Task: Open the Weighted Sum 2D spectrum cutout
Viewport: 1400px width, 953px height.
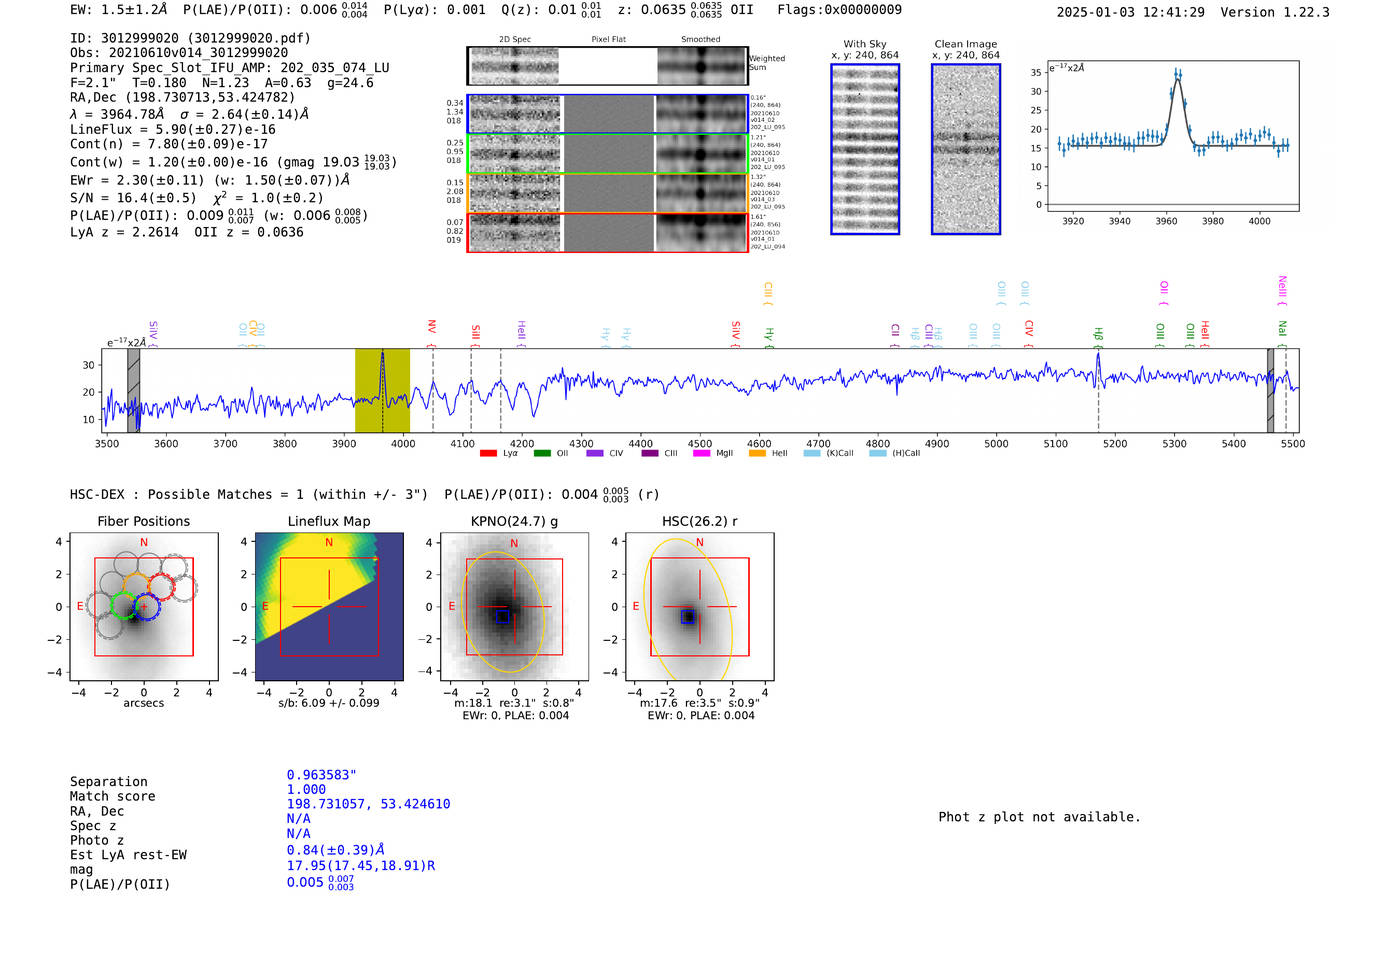Action: click(607, 66)
